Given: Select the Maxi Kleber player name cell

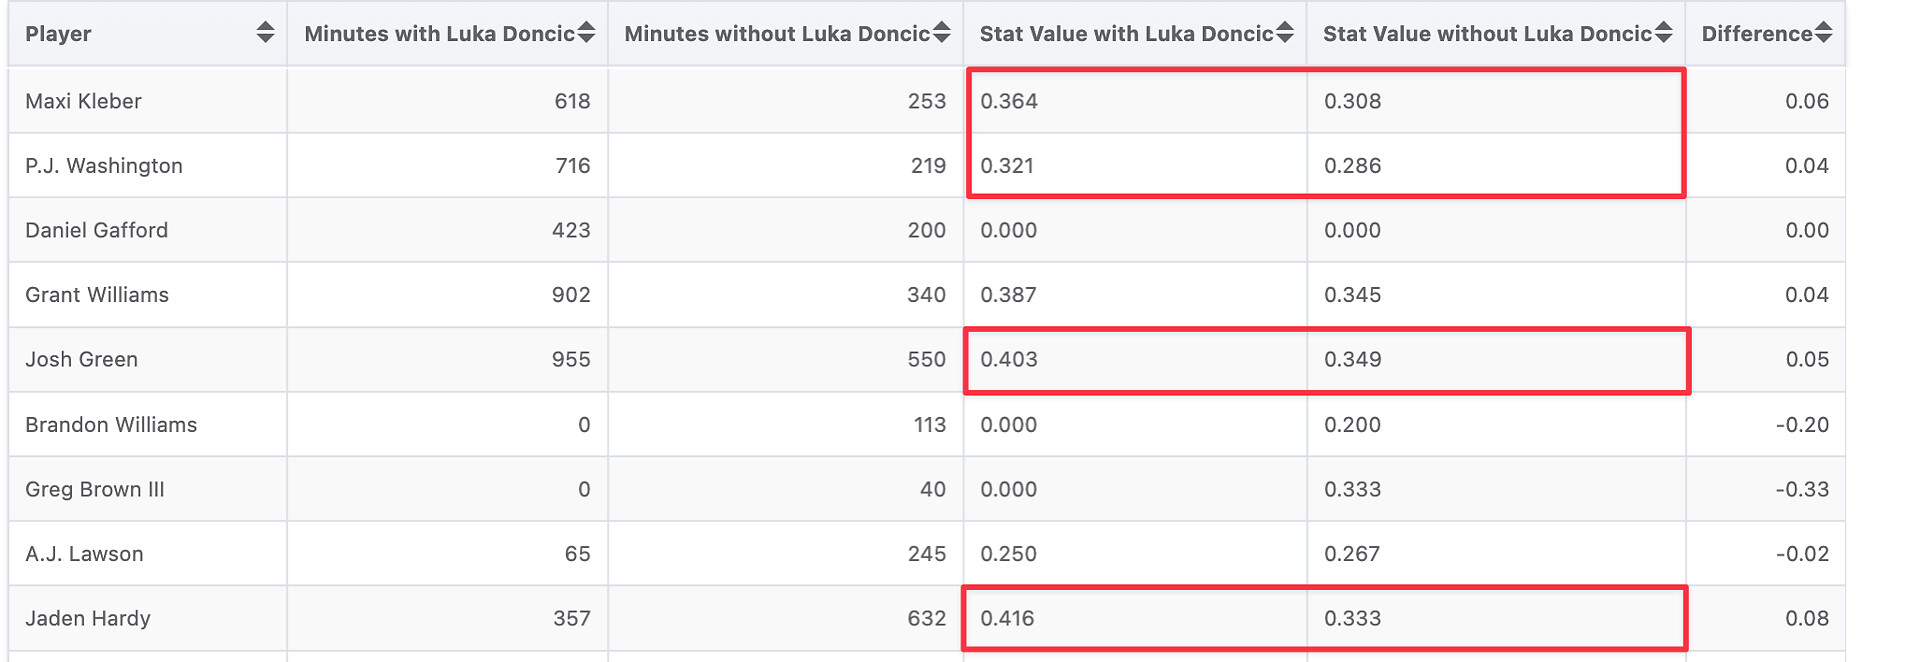Looking at the screenshot, I should pyautogui.click(x=83, y=101).
